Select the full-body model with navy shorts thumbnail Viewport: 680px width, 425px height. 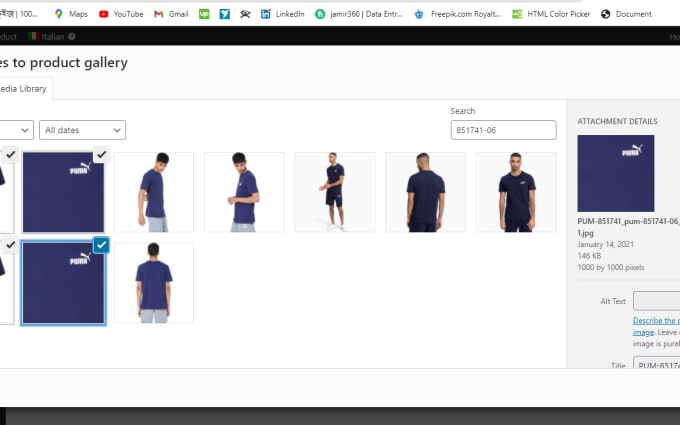point(335,193)
